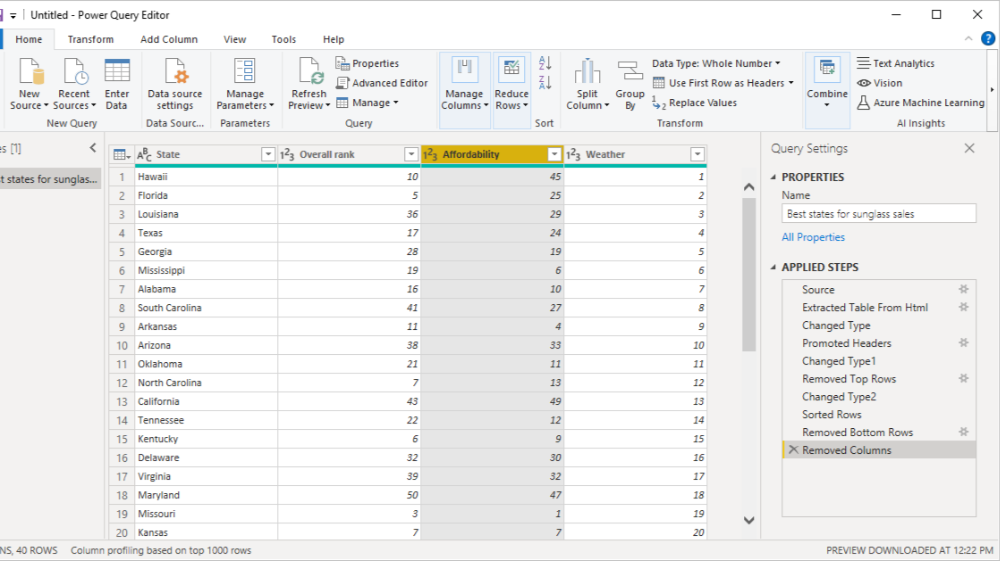Collapse the Queries pane

[93, 149]
